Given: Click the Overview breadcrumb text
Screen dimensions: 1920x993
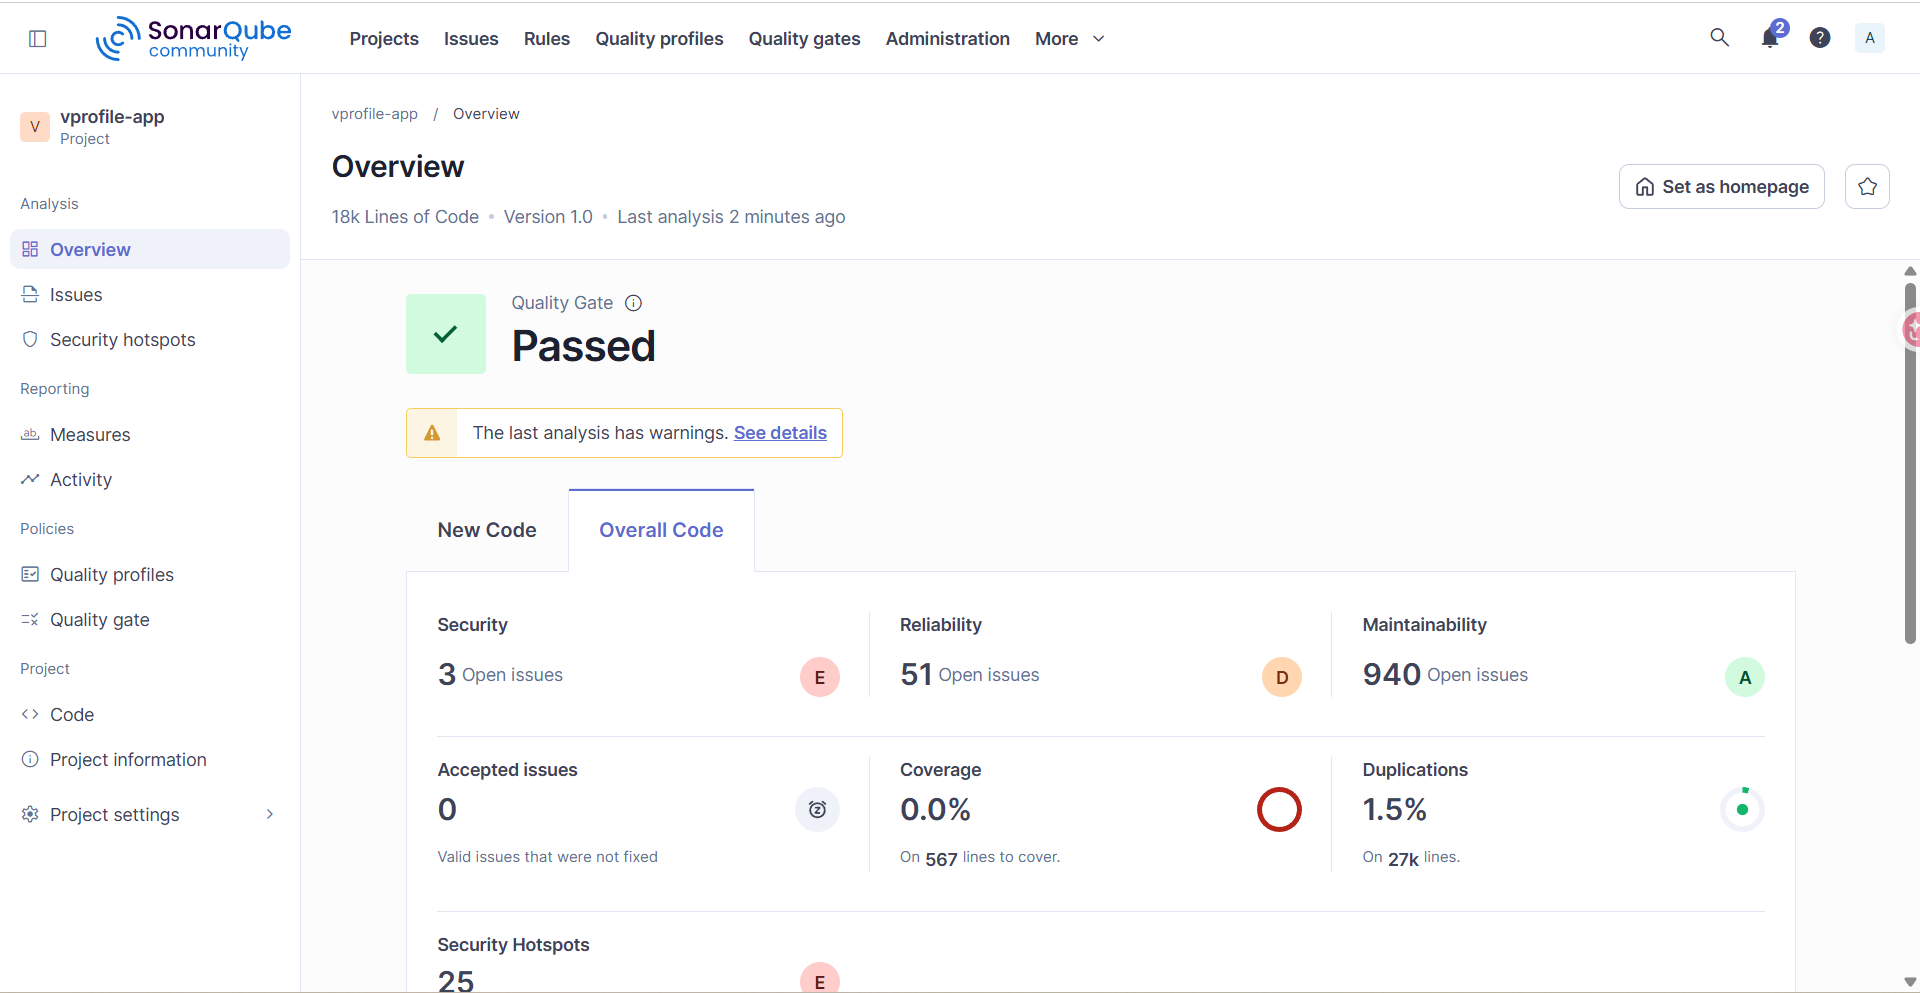Looking at the screenshot, I should (x=486, y=114).
